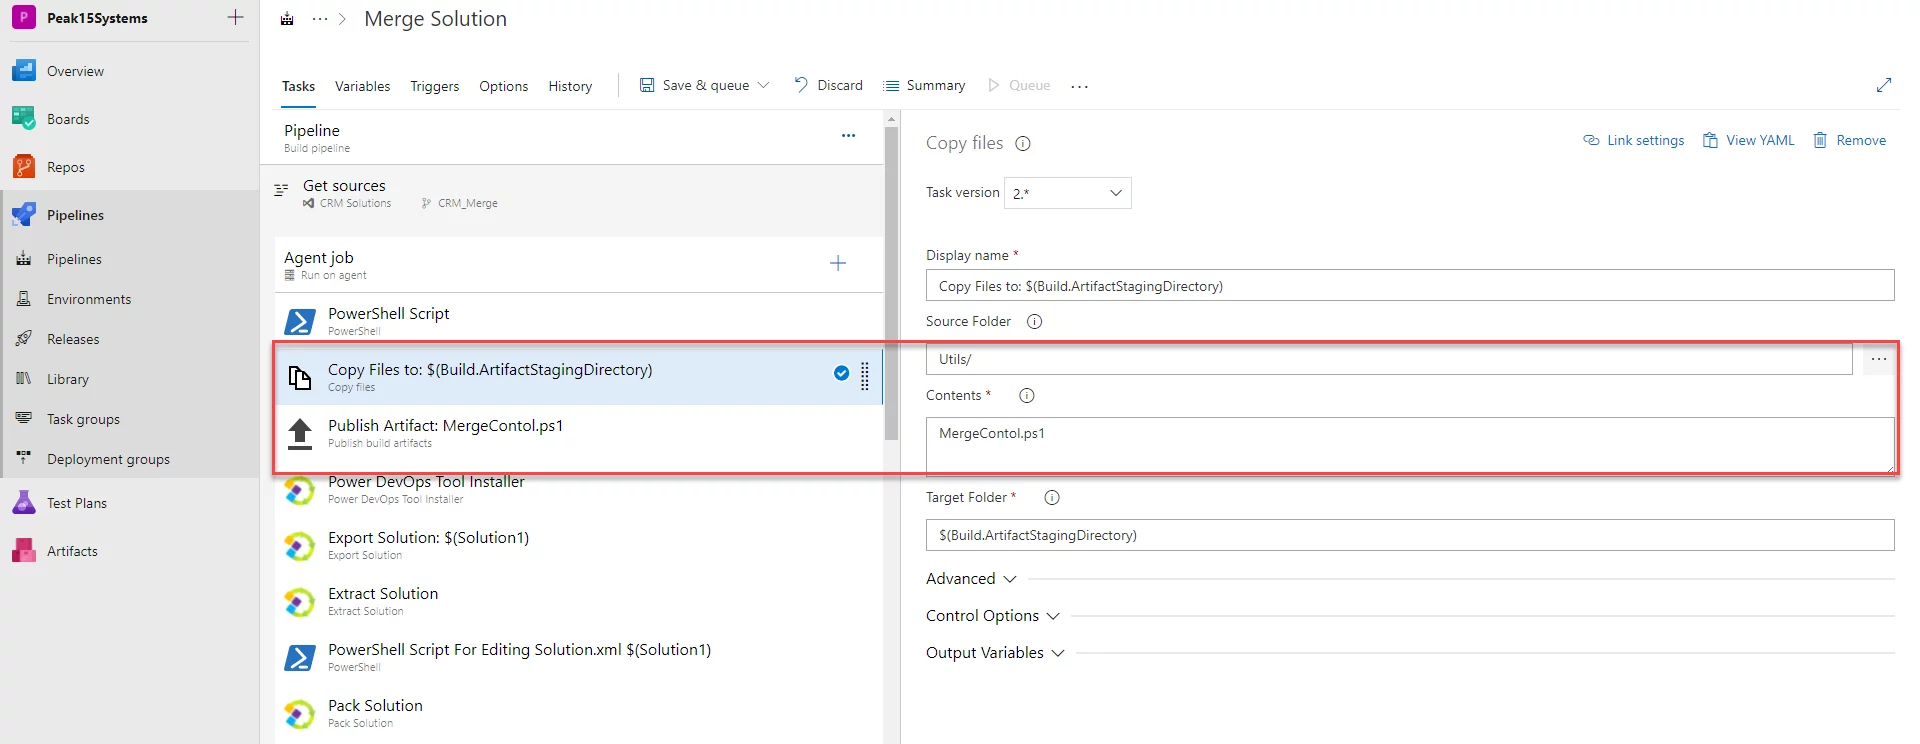Screen dimensions: 1920x744
Task: Open the Triggers tab
Action: tap(434, 86)
